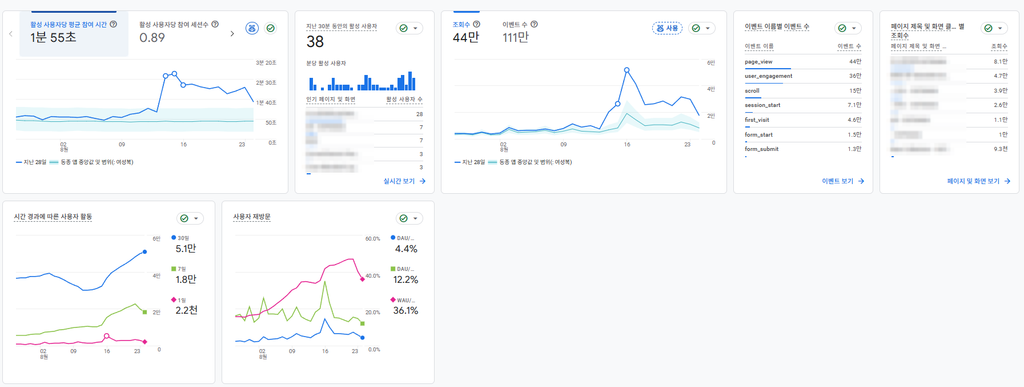Click the 36.1% value in 사용자 재방문

click(406, 310)
